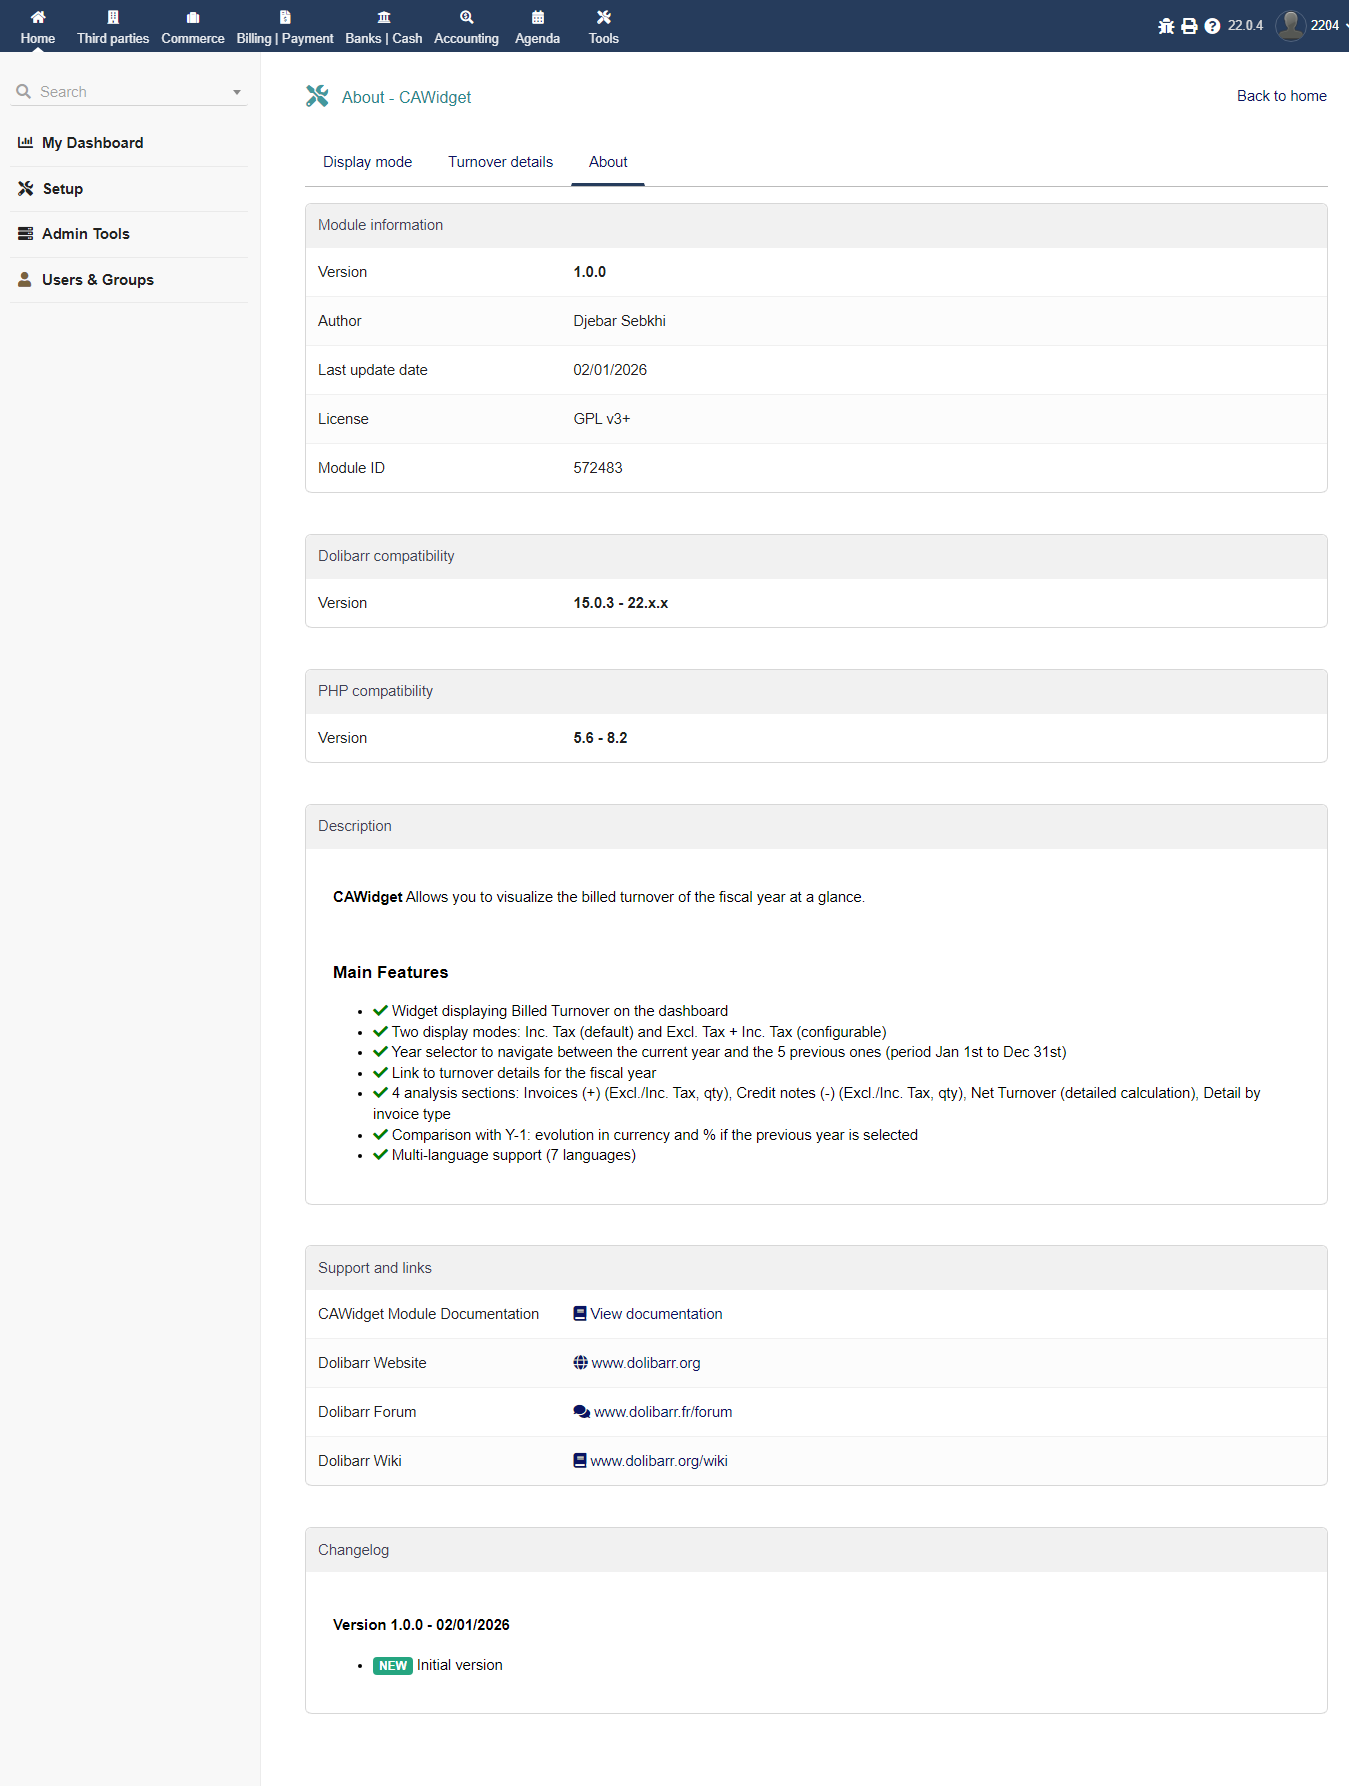Image resolution: width=1349 pixels, height=1786 pixels.
Task: Open Agenda calendar icon
Action: click(x=538, y=17)
